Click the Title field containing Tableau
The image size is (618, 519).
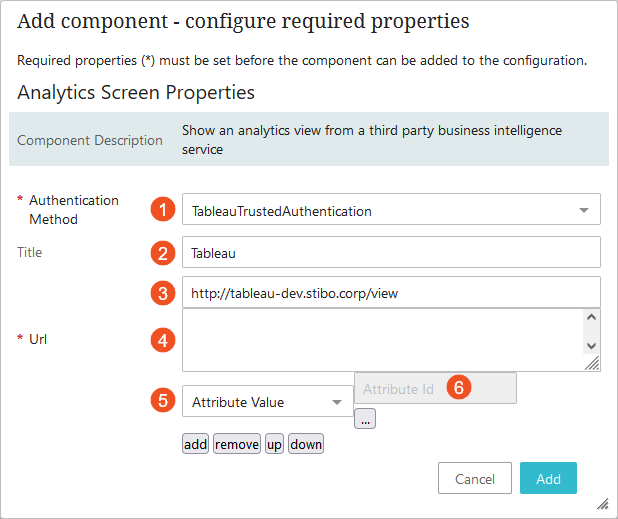pos(390,252)
